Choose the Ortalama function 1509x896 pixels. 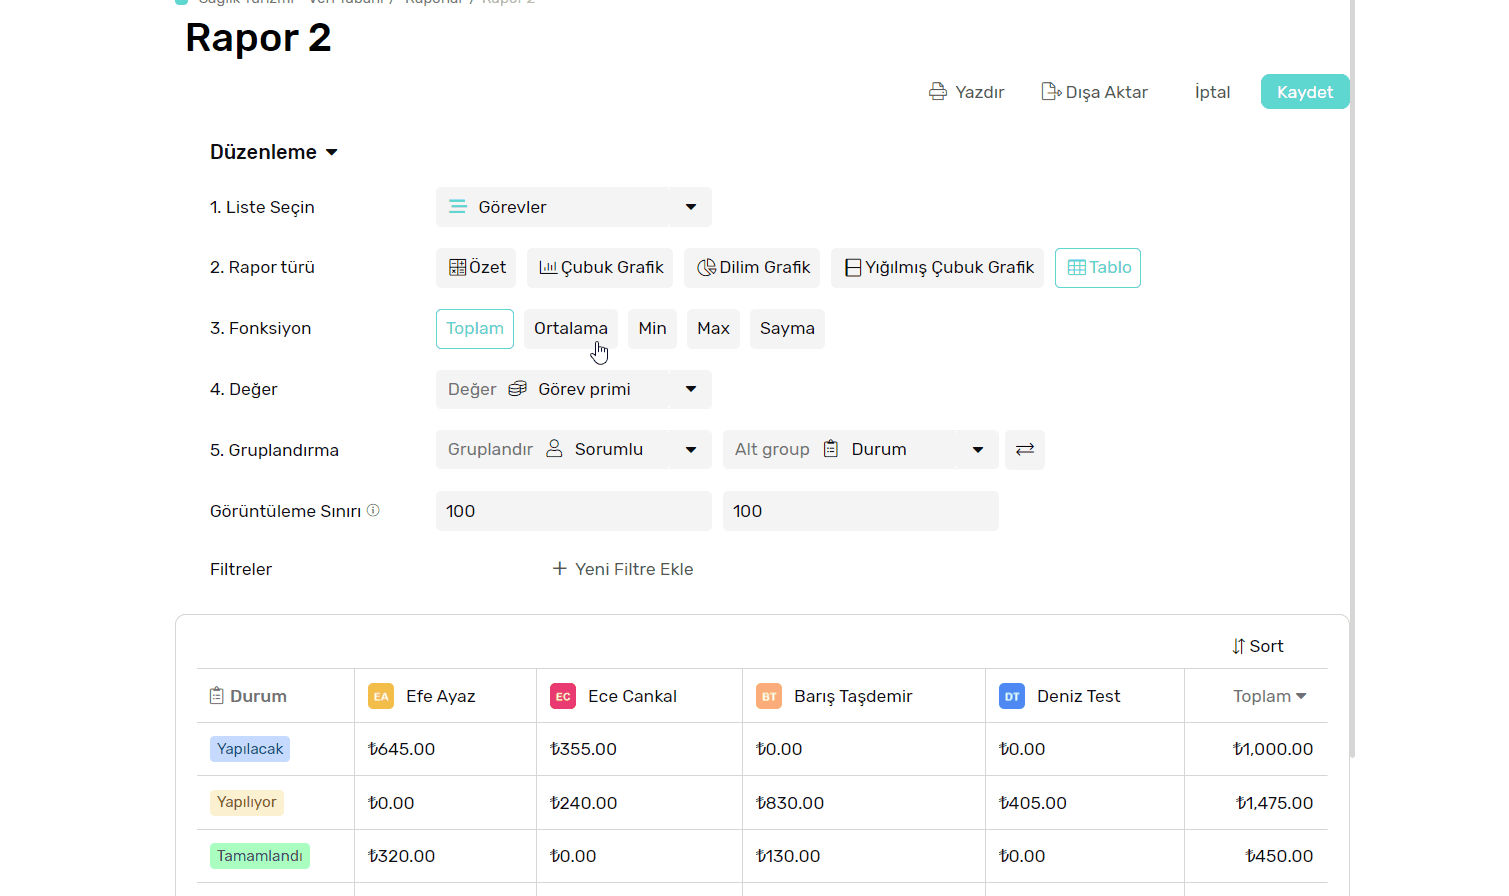pos(571,329)
